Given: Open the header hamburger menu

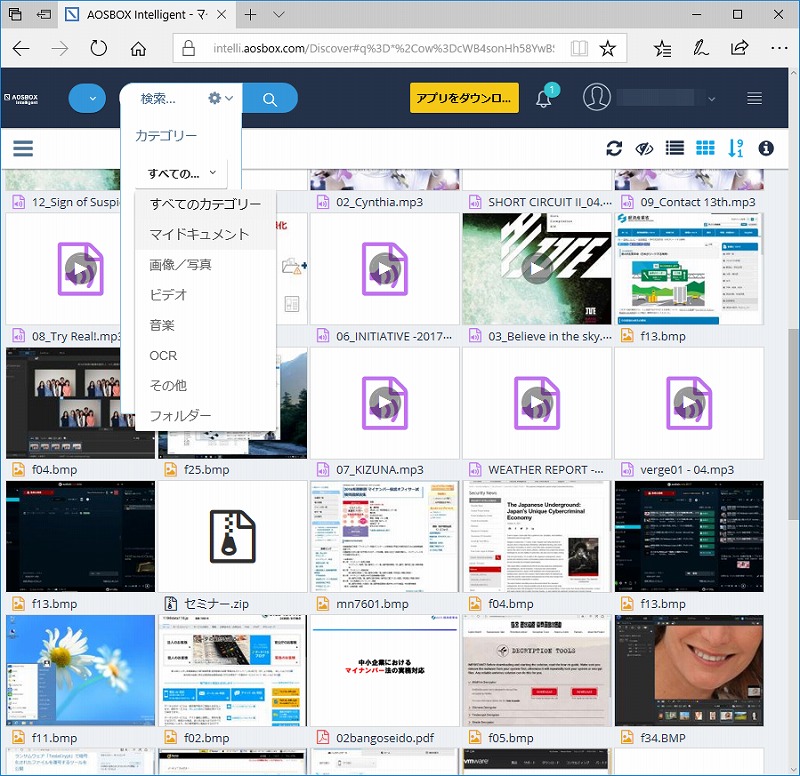Looking at the screenshot, I should click(x=754, y=98).
